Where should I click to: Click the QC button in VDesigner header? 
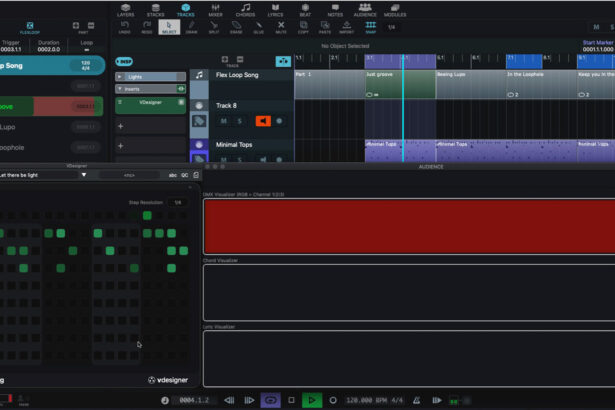tap(184, 175)
